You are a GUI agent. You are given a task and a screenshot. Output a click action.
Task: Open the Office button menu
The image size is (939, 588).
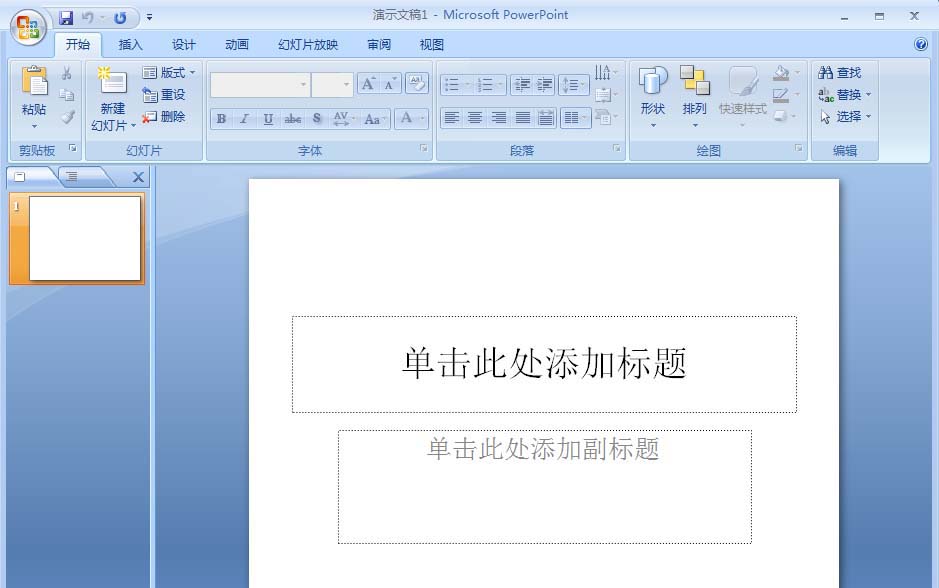click(x=28, y=27)
